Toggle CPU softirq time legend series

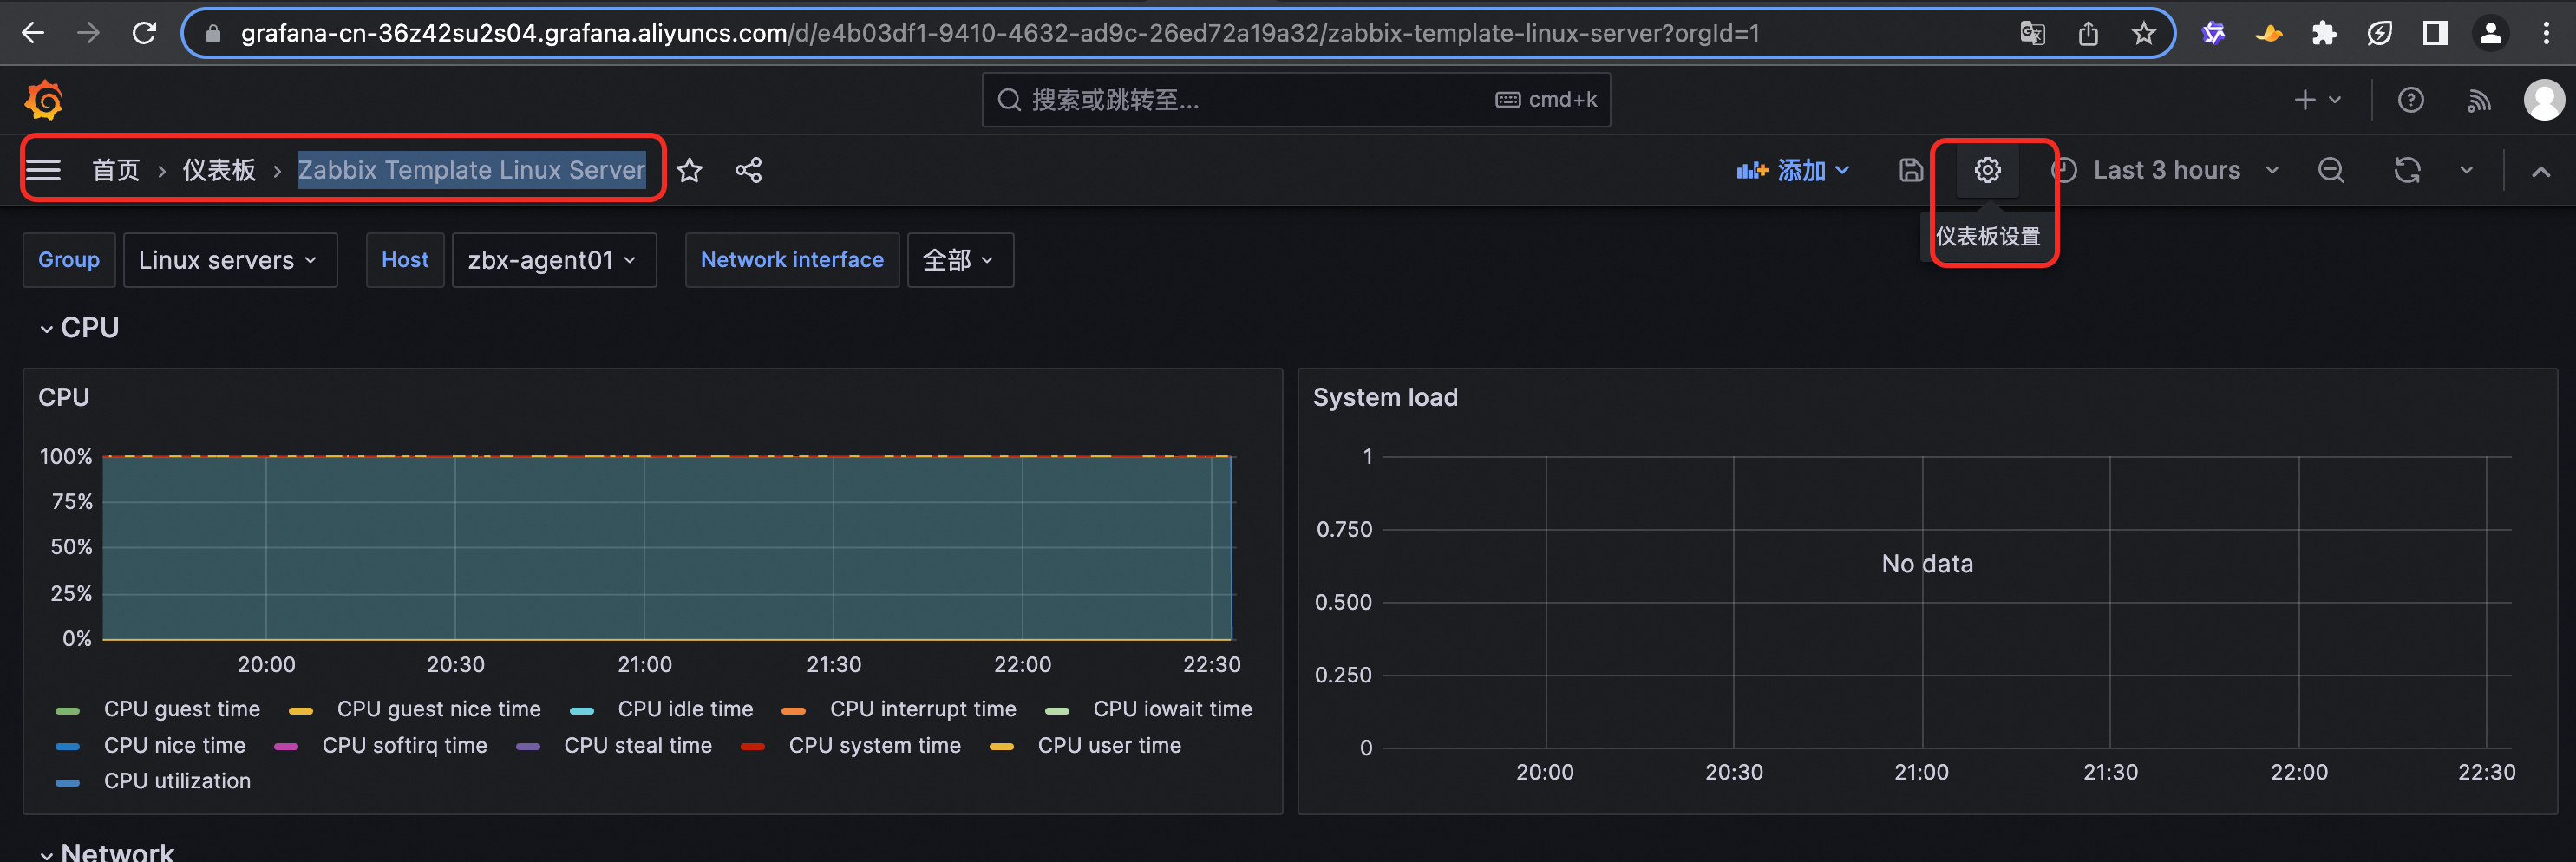(404, 745)
